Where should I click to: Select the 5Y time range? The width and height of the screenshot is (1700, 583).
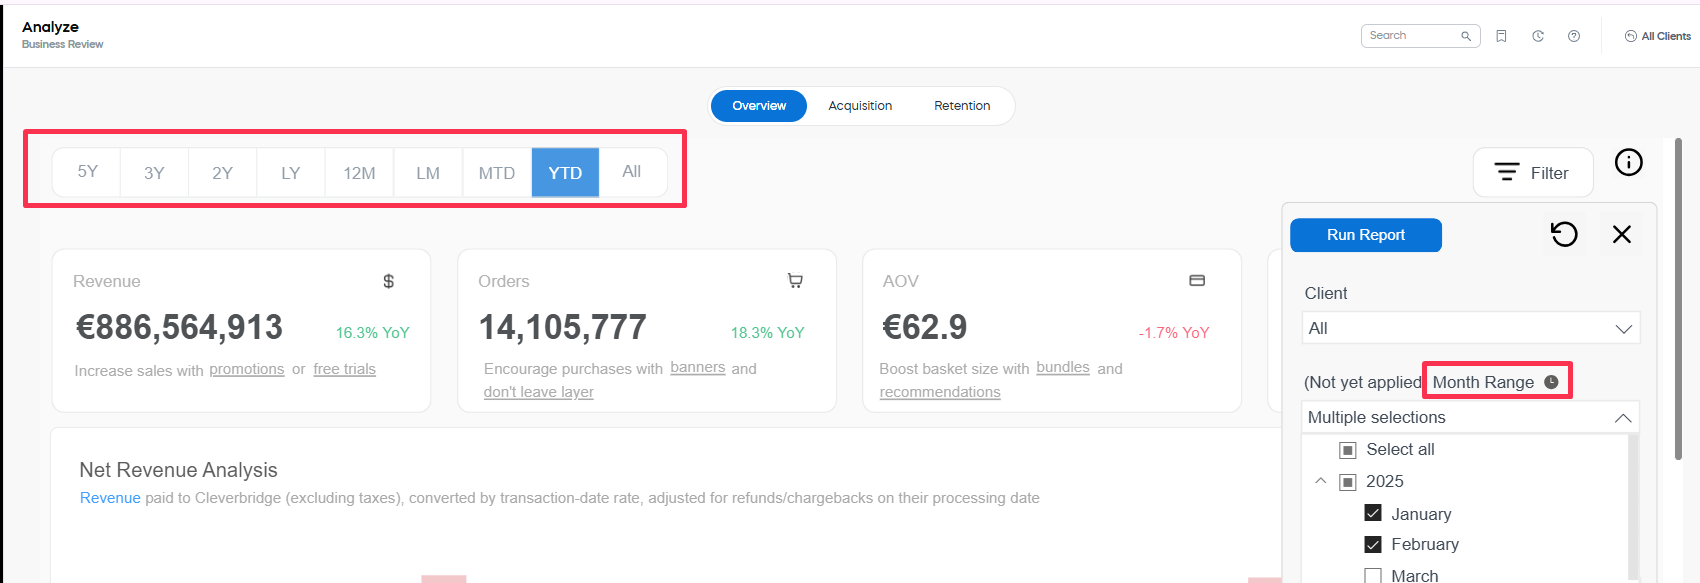coord(87,172)
